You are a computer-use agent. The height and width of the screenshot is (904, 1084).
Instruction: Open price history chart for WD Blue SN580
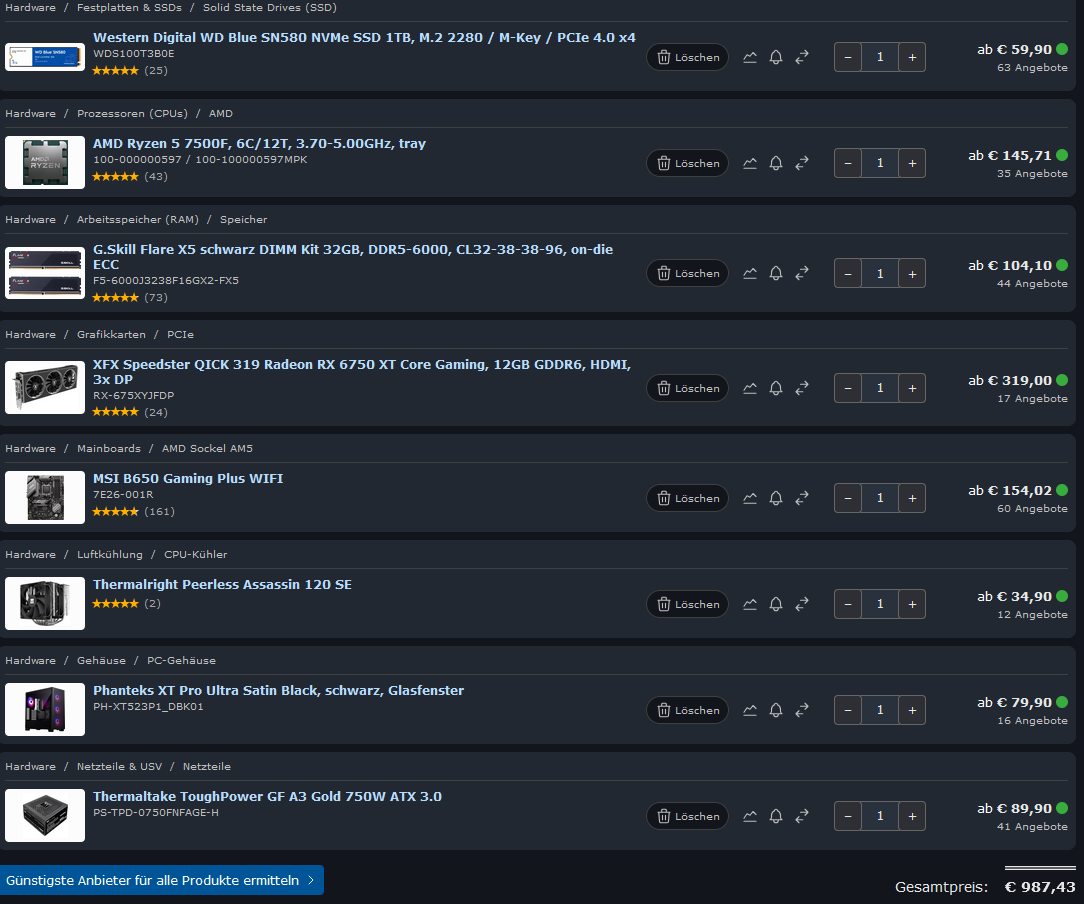[750, 57]
